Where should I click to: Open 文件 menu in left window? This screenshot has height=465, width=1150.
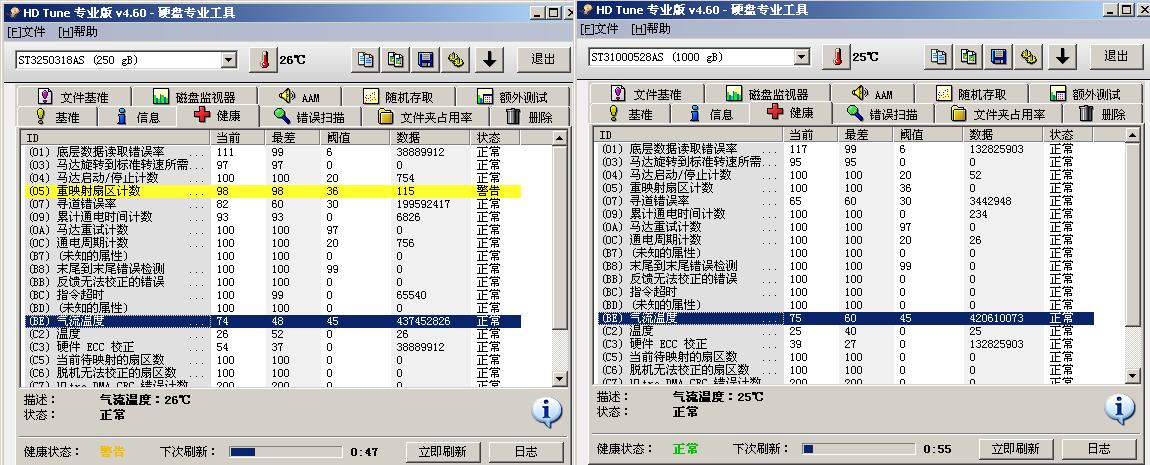(x=26, y=32)
